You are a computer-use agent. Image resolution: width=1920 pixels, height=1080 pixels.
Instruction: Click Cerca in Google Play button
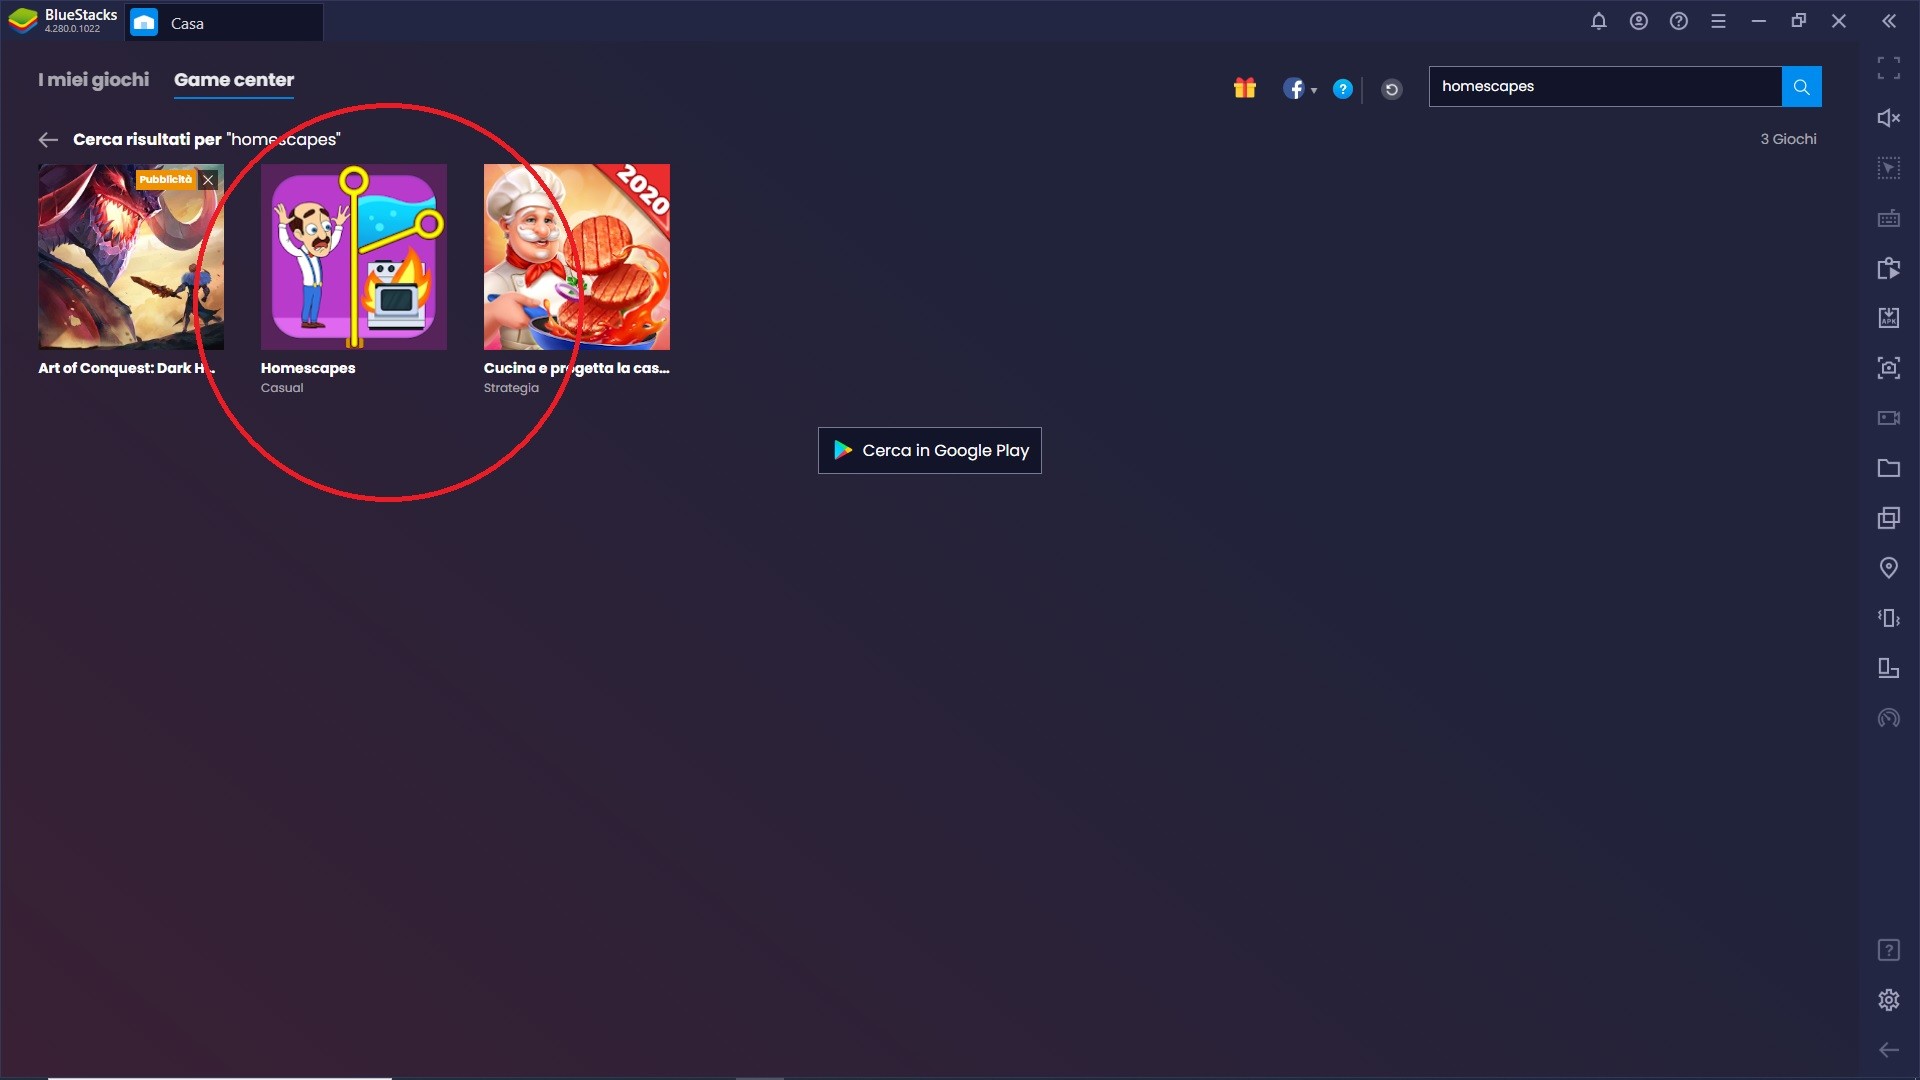[x=930, y=450]
